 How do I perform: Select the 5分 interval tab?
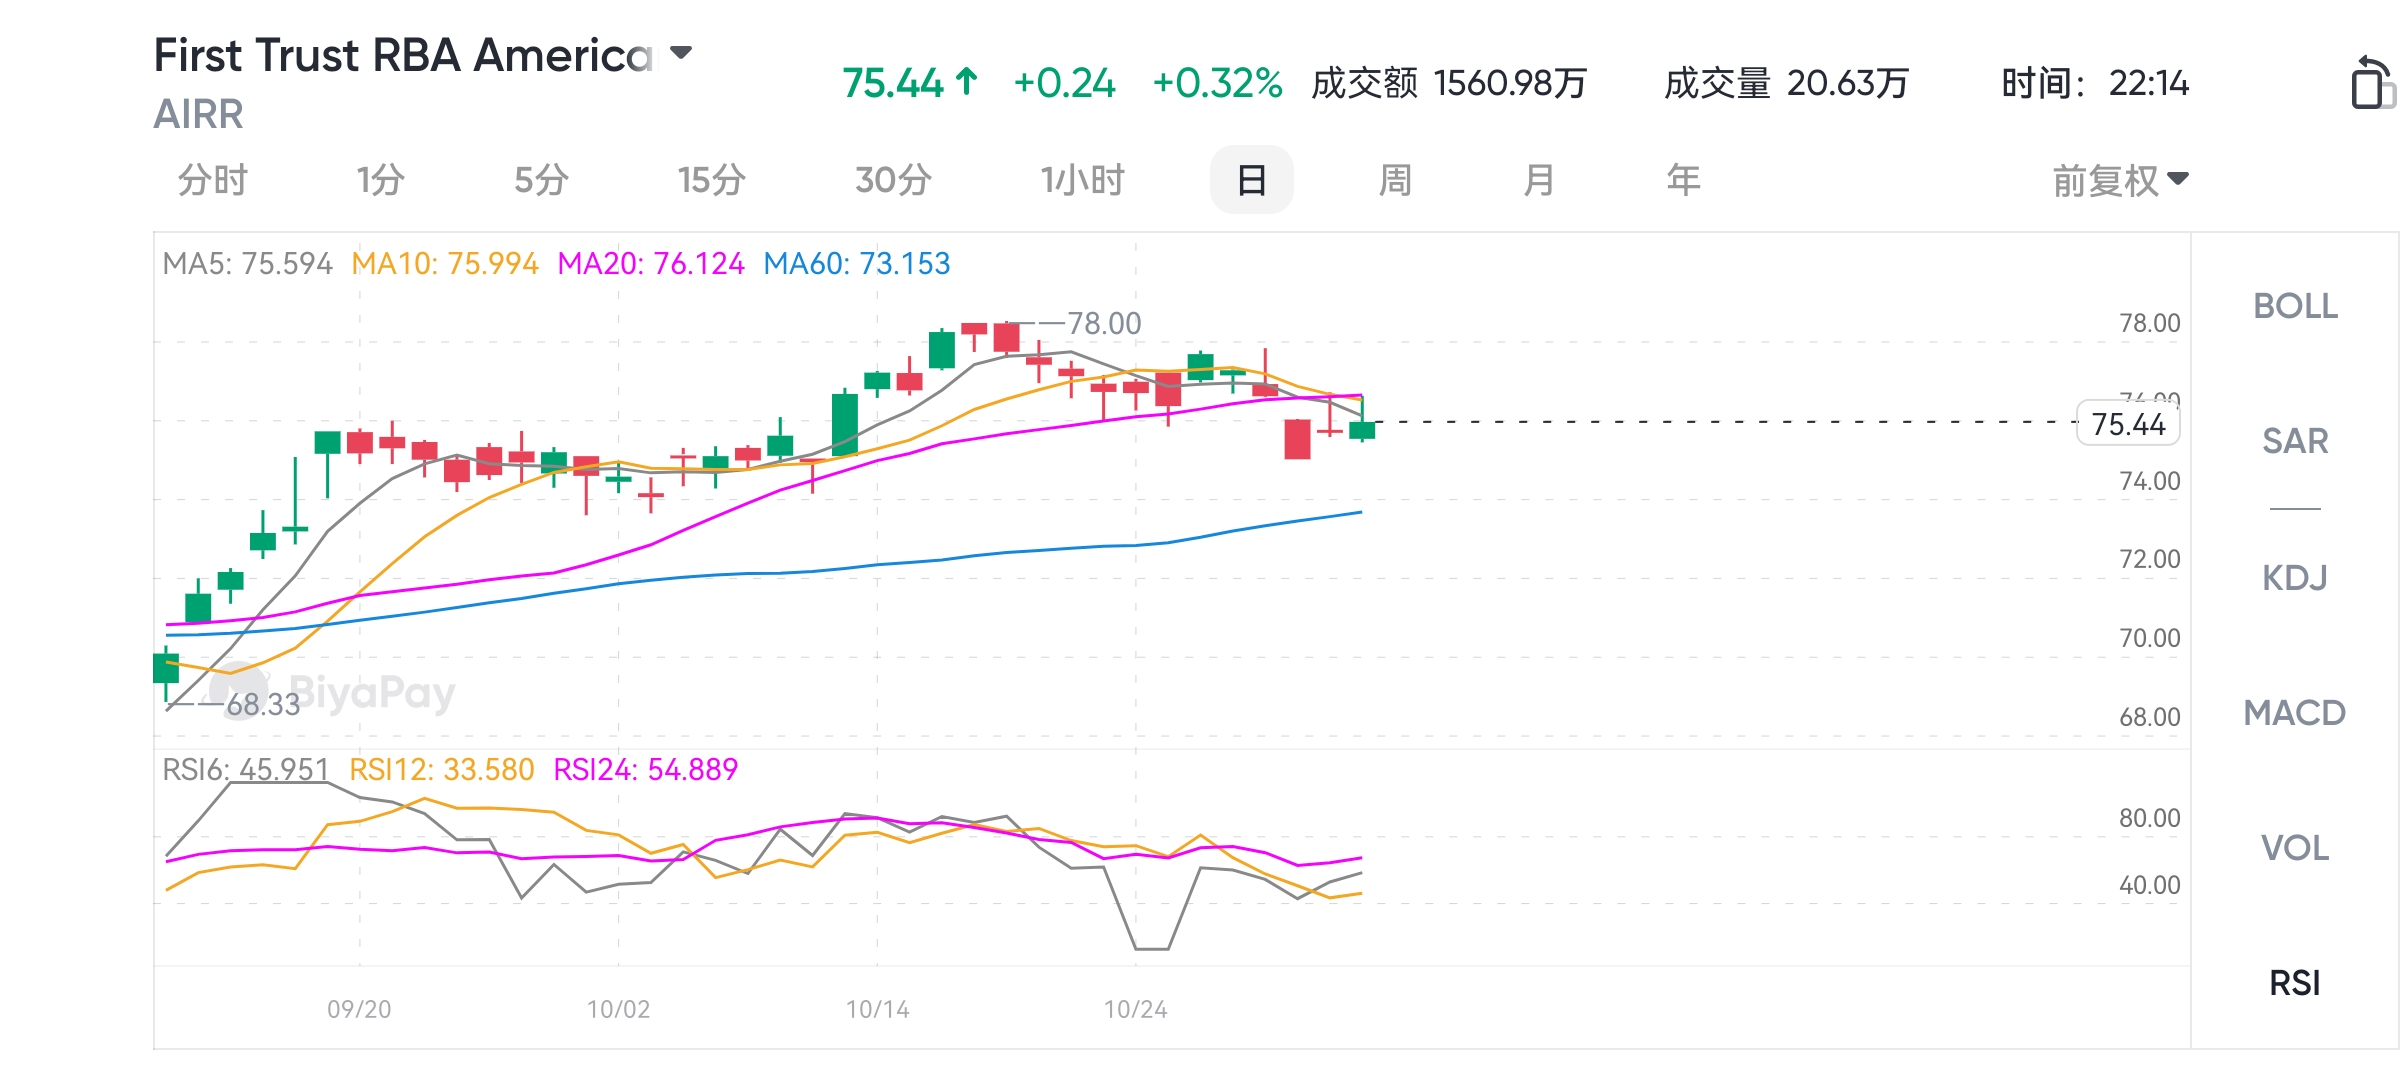pyautogui.click(x=541, y=180)
